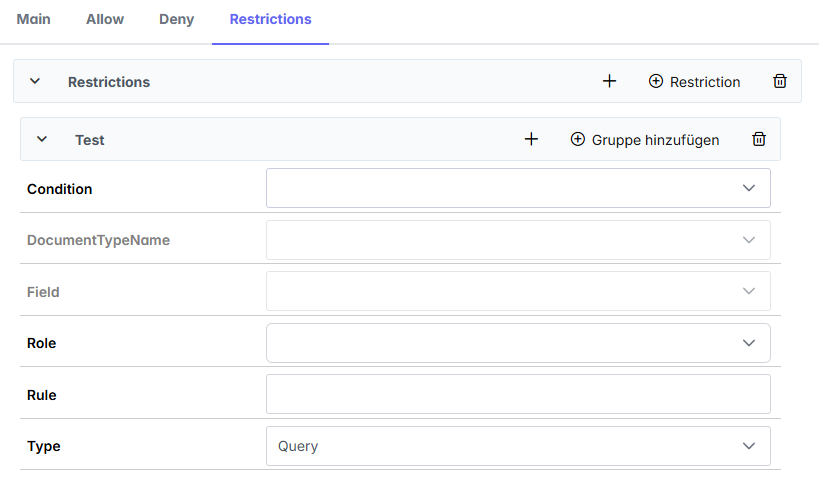This screenshot has width=819, height=483.
Task: Open the Condition dropdown
Action: [518, 188]
